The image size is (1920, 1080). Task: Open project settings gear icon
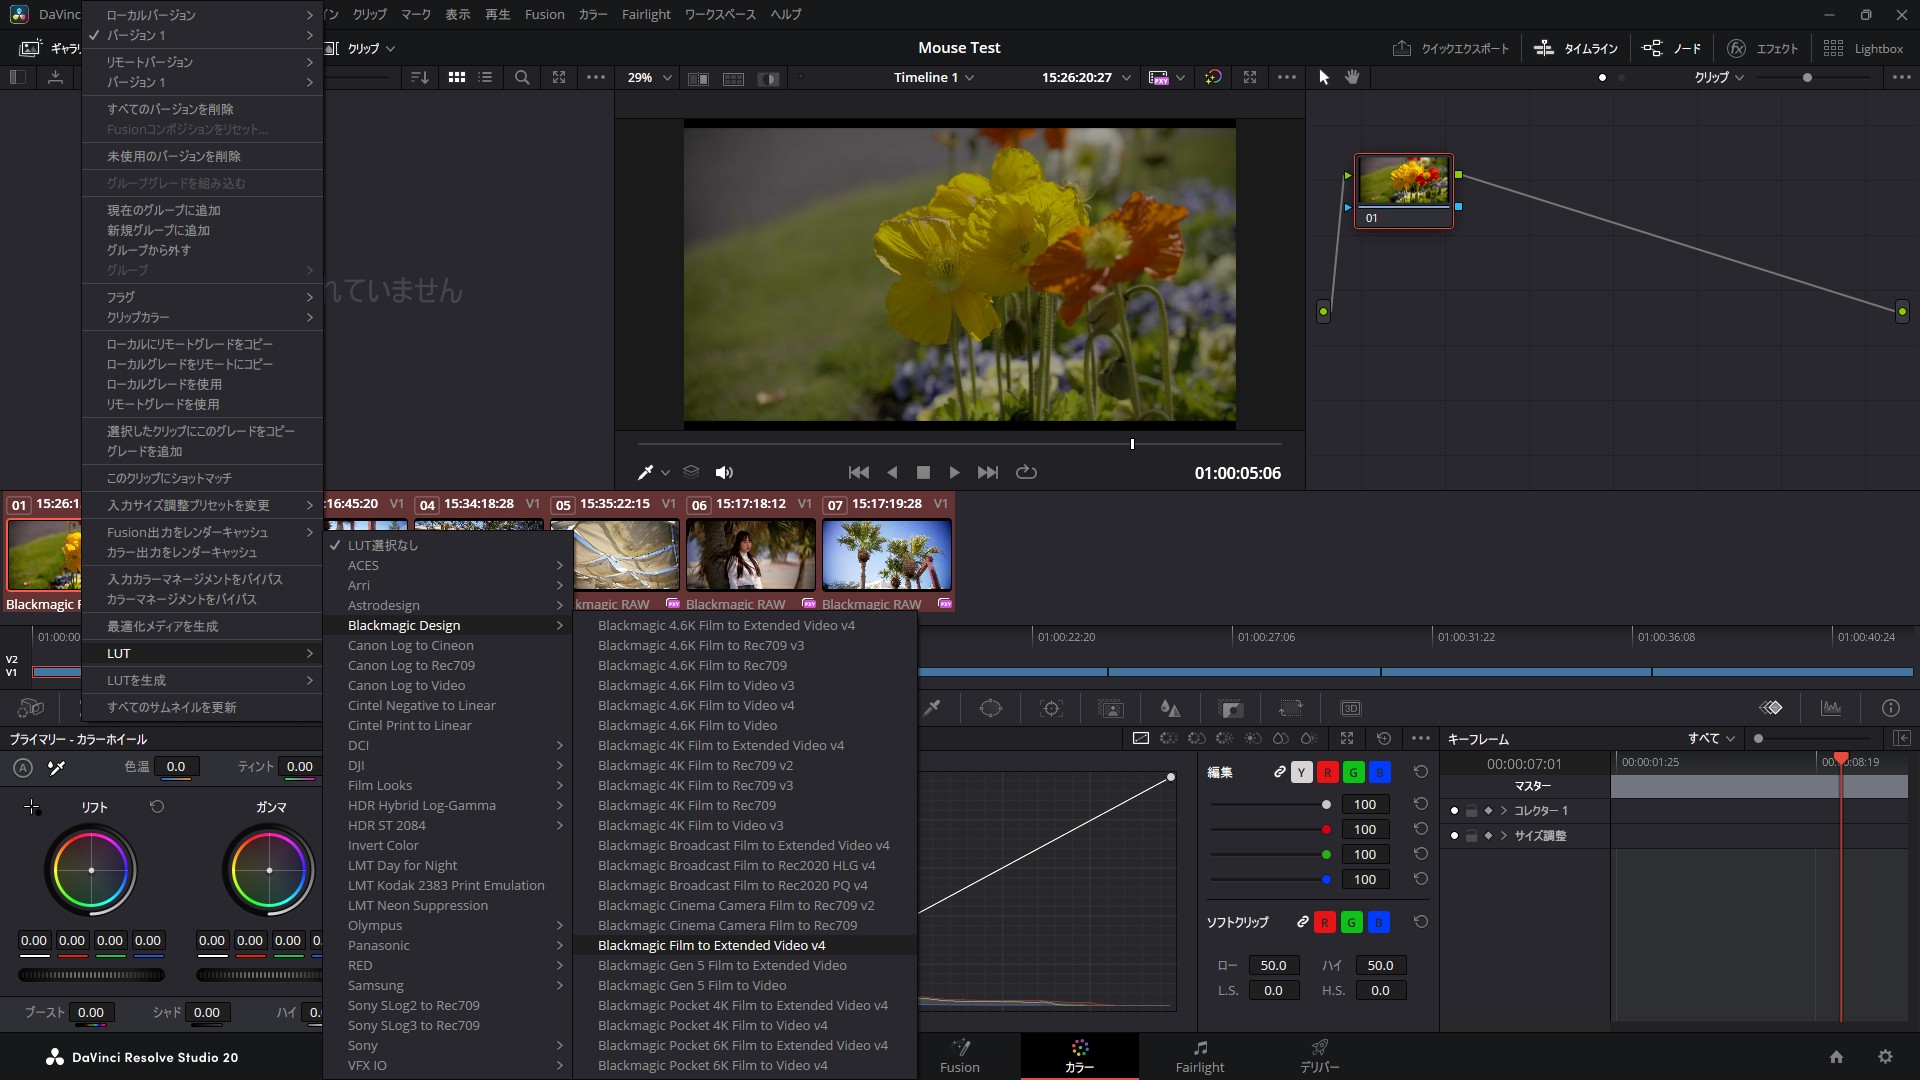coord(1885,1057)
